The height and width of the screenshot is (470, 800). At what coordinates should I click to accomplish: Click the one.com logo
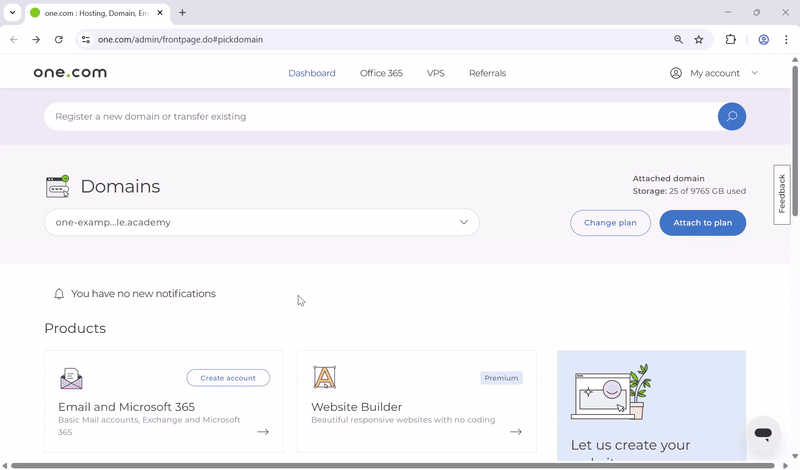point(70,73)
